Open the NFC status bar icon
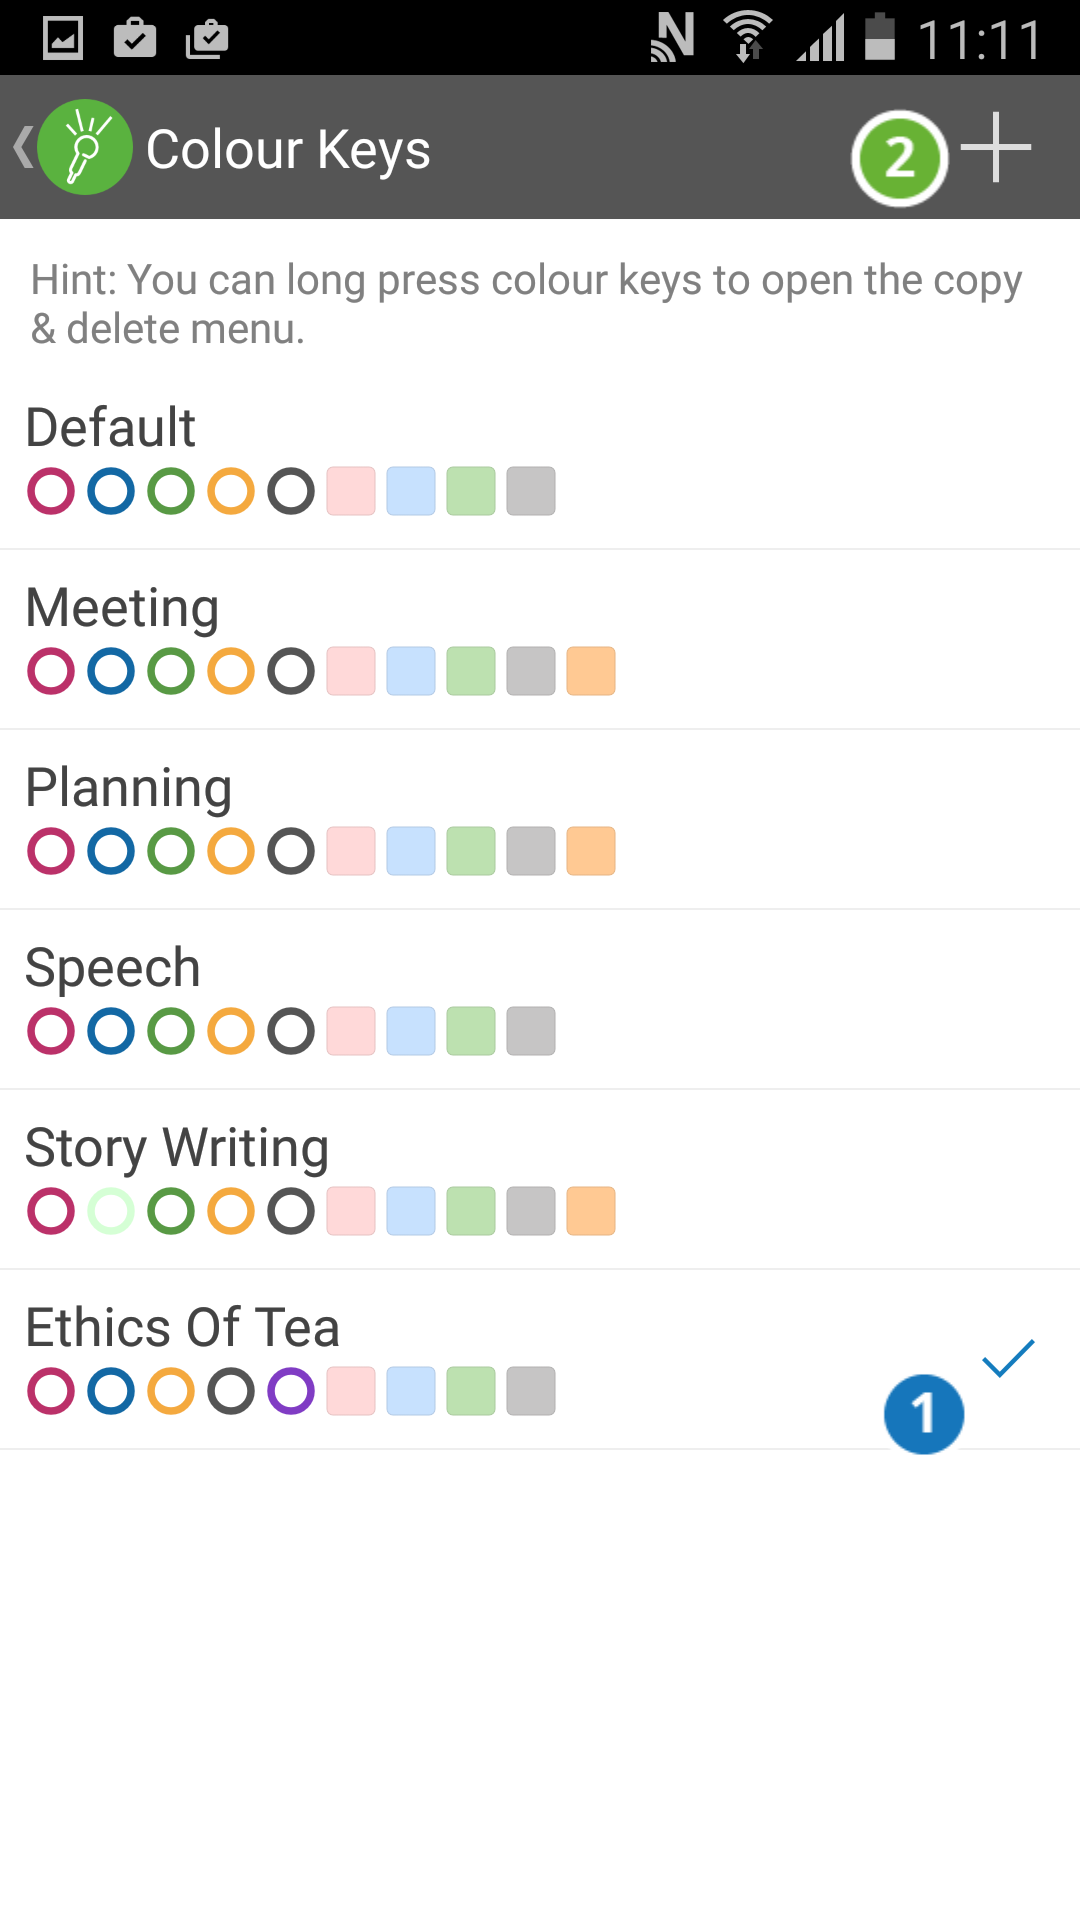1080x1920 pixels. (x=673, y=37)
